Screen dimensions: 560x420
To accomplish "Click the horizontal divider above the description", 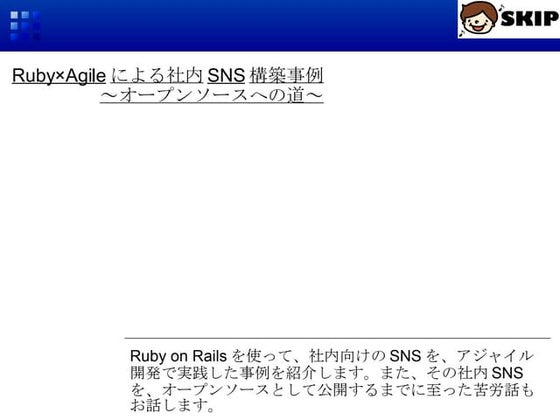I will [338, 338].
